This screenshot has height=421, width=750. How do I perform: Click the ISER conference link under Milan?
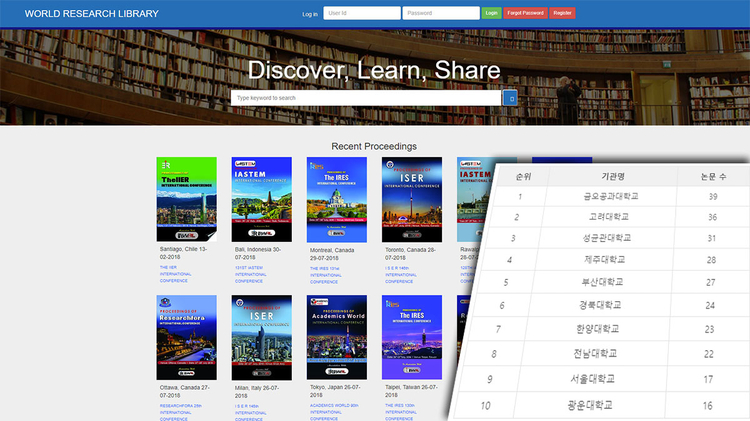250,412
